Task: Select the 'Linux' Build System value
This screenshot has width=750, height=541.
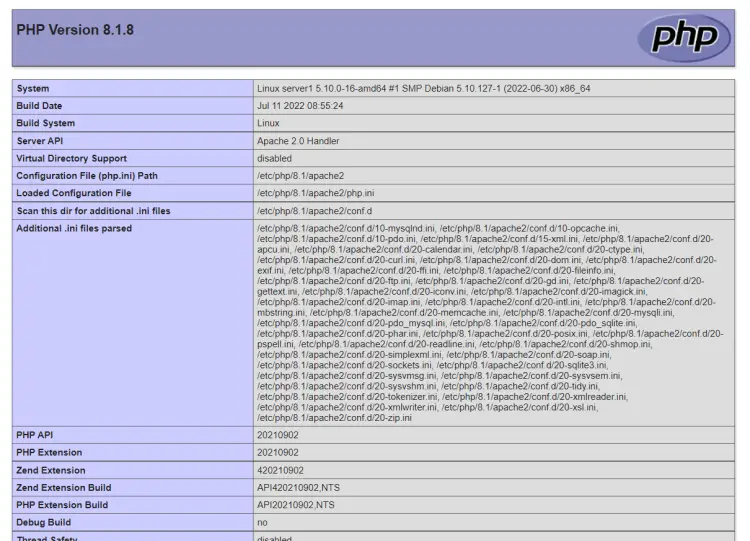Action: click(x=268, y=123)
